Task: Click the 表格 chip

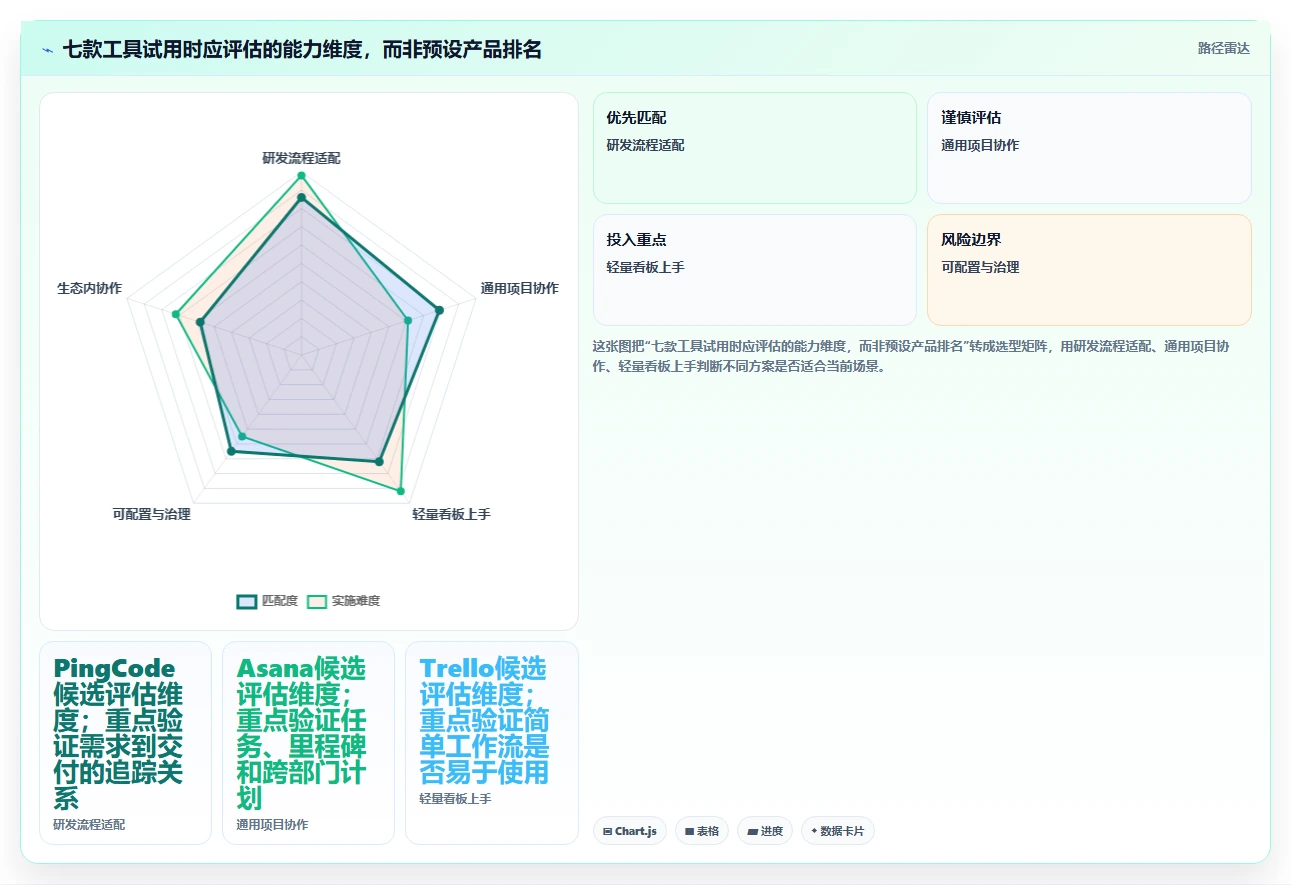Action: pos(702,831)
